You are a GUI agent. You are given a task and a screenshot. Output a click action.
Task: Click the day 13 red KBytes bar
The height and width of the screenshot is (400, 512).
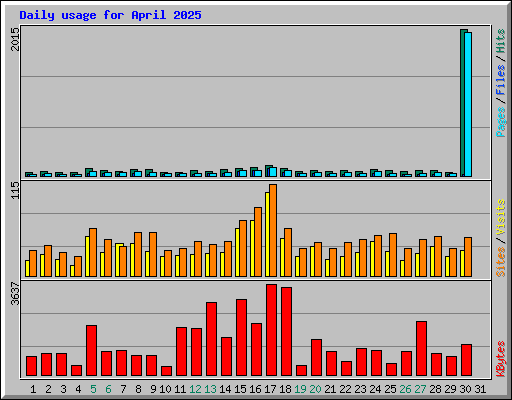coord(211,339)
